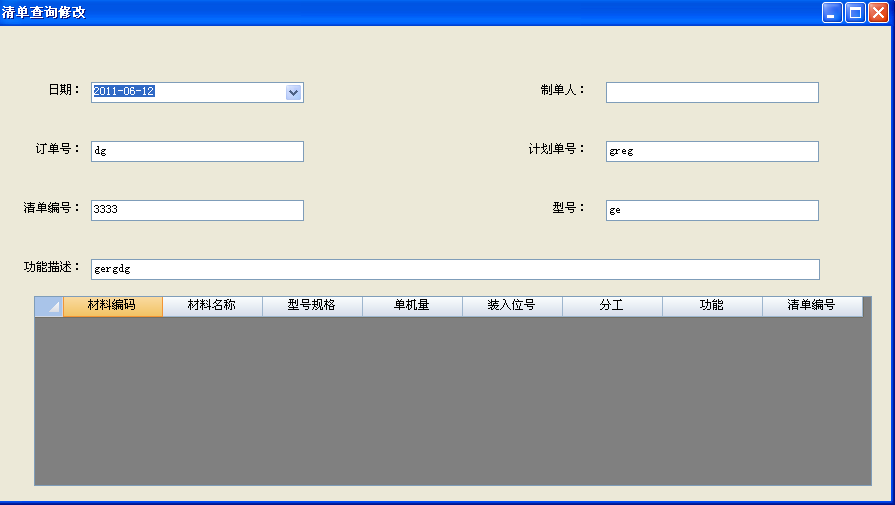
Task: Click the 计划单号 label
Action: tap(557, 148)
